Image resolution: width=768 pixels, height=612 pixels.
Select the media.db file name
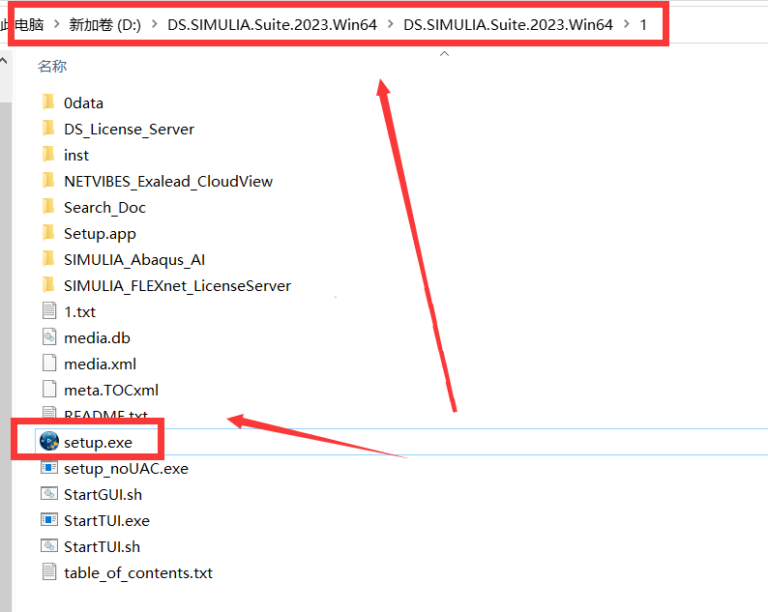[97, 338]
